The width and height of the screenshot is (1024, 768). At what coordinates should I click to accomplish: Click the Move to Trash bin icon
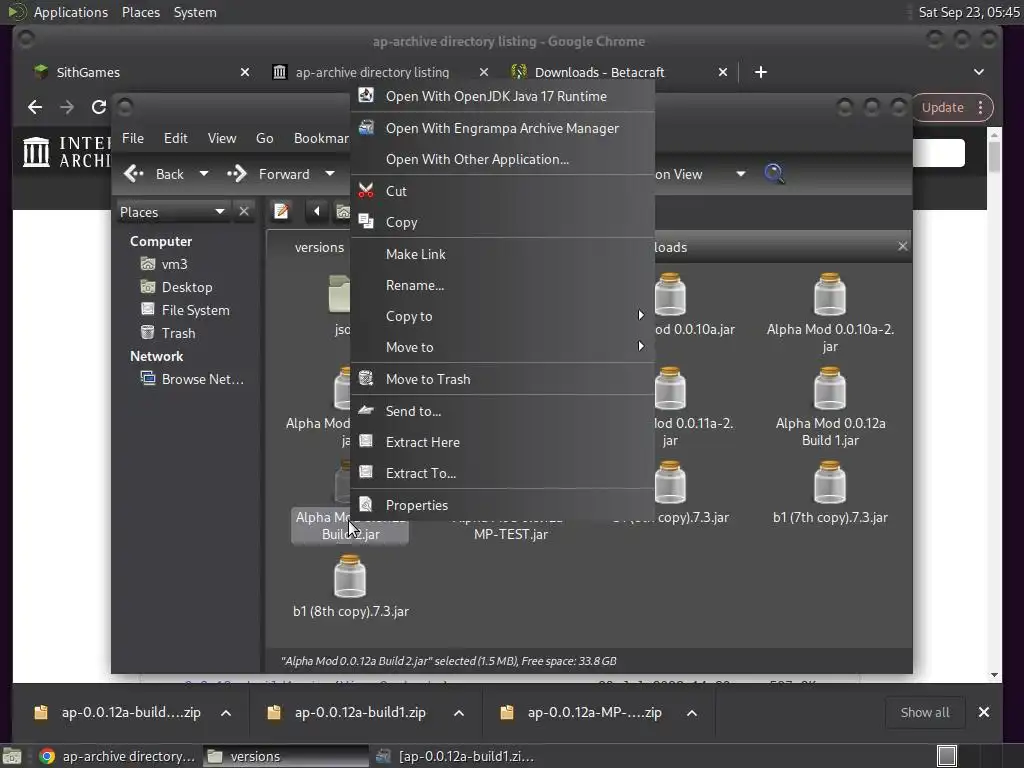click(366, 378)
